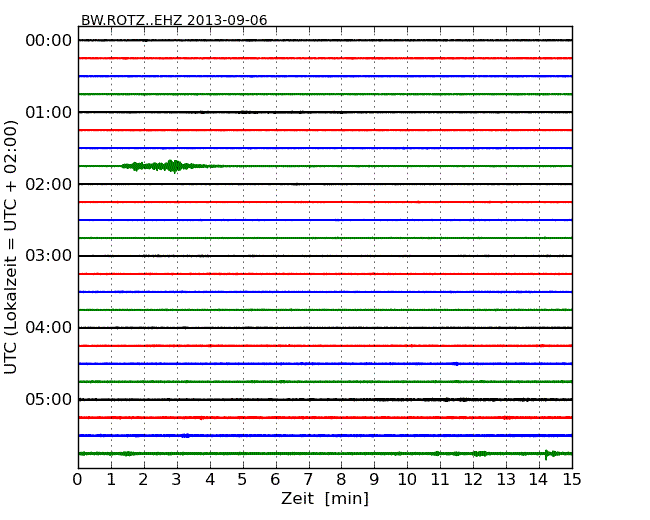
Task: Click the green disturbance near minute 12 on bottom trace
Action: tap(480, 454)
